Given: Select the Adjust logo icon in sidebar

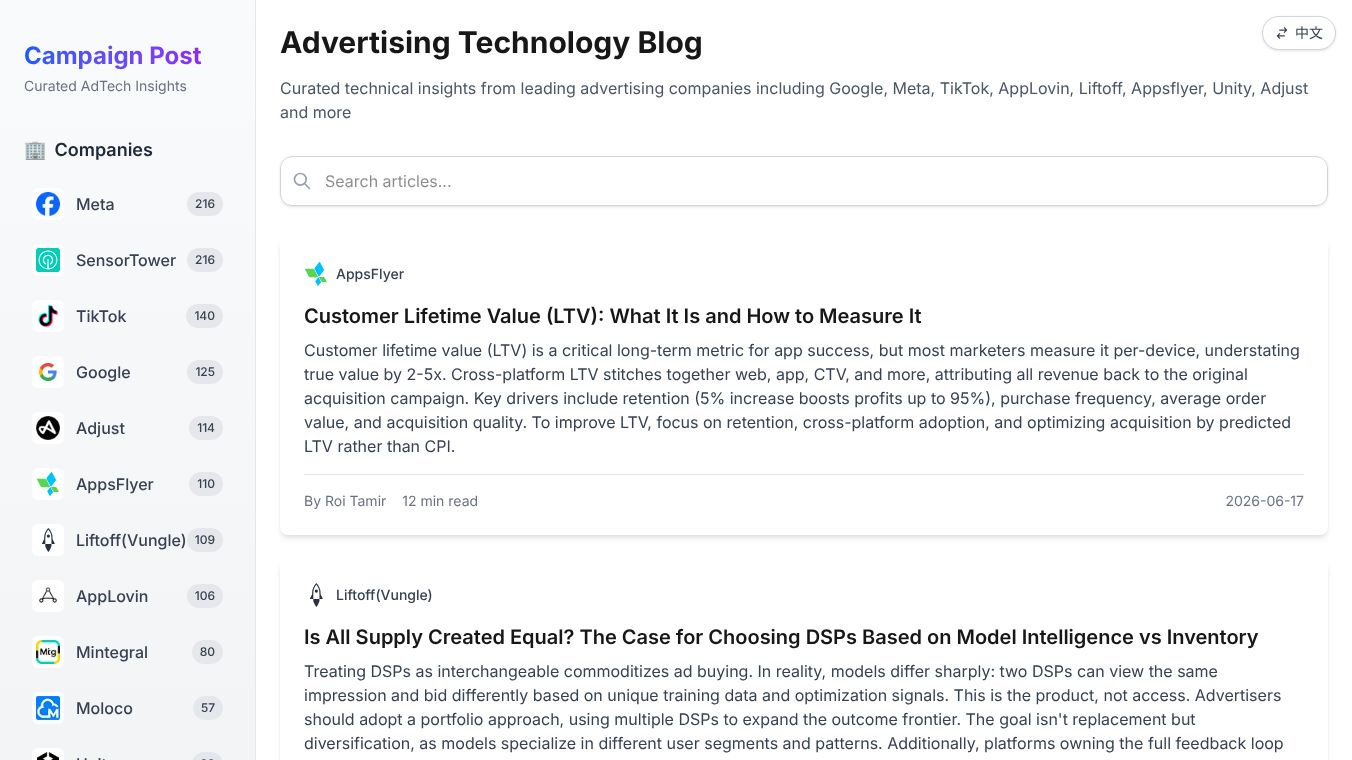Looking at the screenshot, I should coord(48,428).
